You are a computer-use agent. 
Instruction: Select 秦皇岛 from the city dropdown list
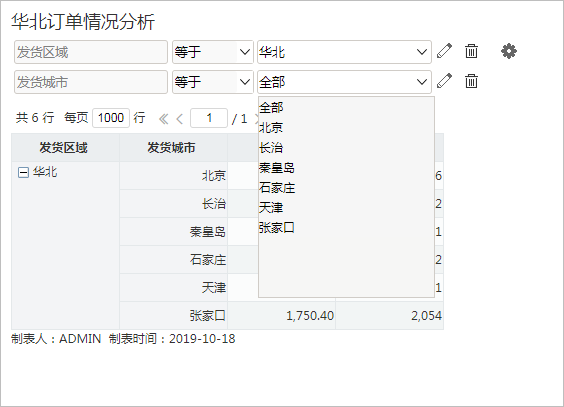tap(277, 168)
